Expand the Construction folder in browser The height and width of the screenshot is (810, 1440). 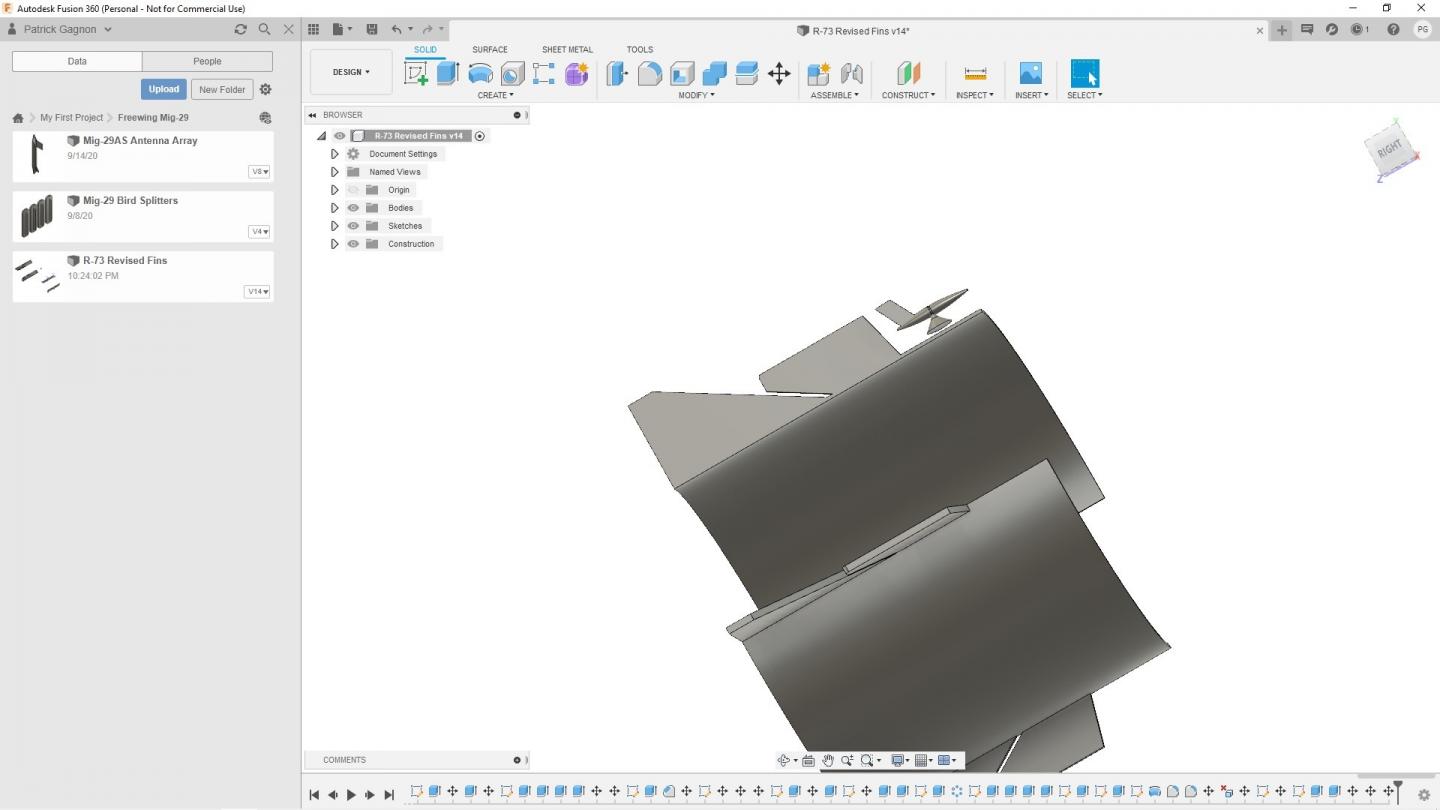pyautogui.click(x=335, y=244)
